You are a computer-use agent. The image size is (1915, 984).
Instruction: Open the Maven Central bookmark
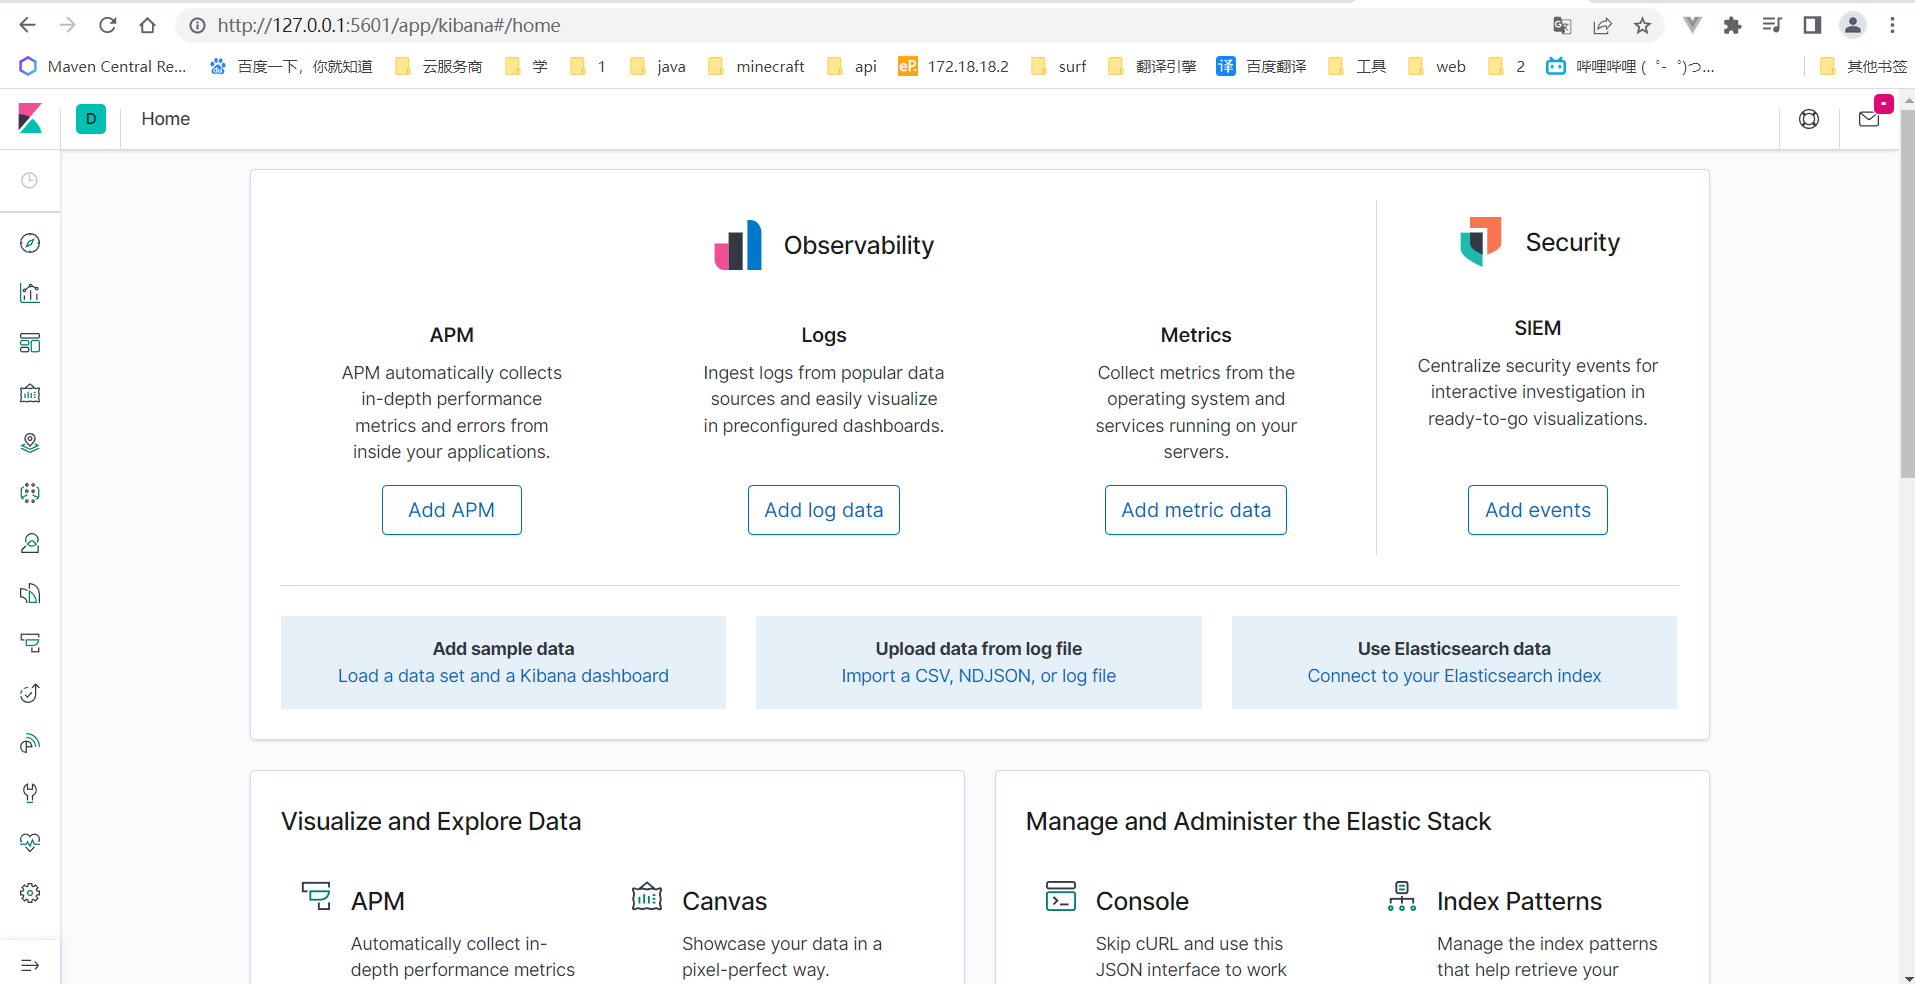coord(103,66)
